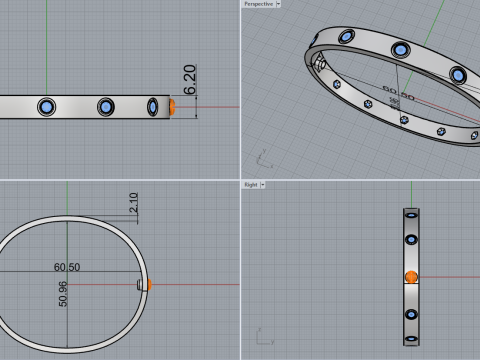Select the 50.96 vertical dimension text
The height and width of the screenshot is (360, 480).
(63, 294)
